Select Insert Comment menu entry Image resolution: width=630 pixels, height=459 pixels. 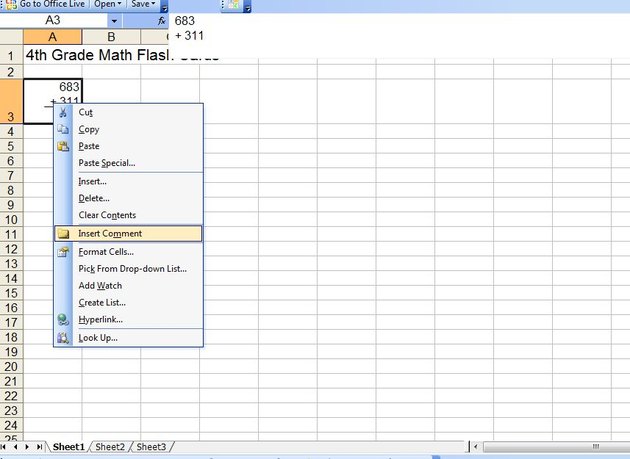[x=128, y=234]
